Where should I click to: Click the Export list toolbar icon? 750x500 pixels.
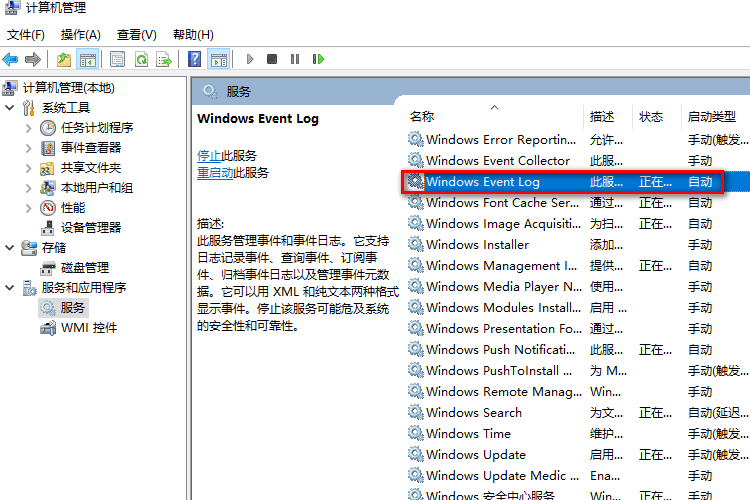point(164,59)
